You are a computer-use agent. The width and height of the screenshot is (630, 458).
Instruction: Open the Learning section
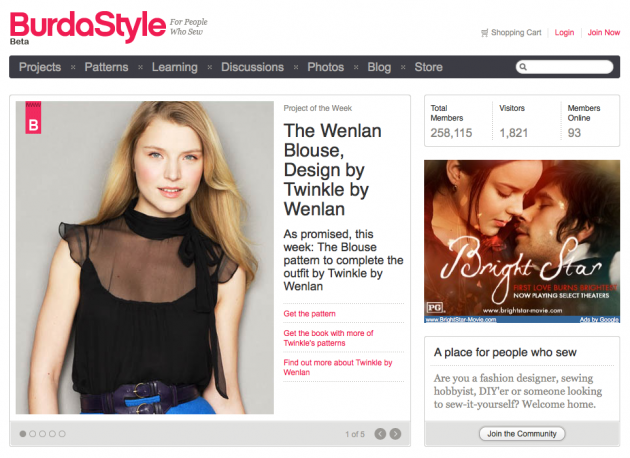pos(175,67)
